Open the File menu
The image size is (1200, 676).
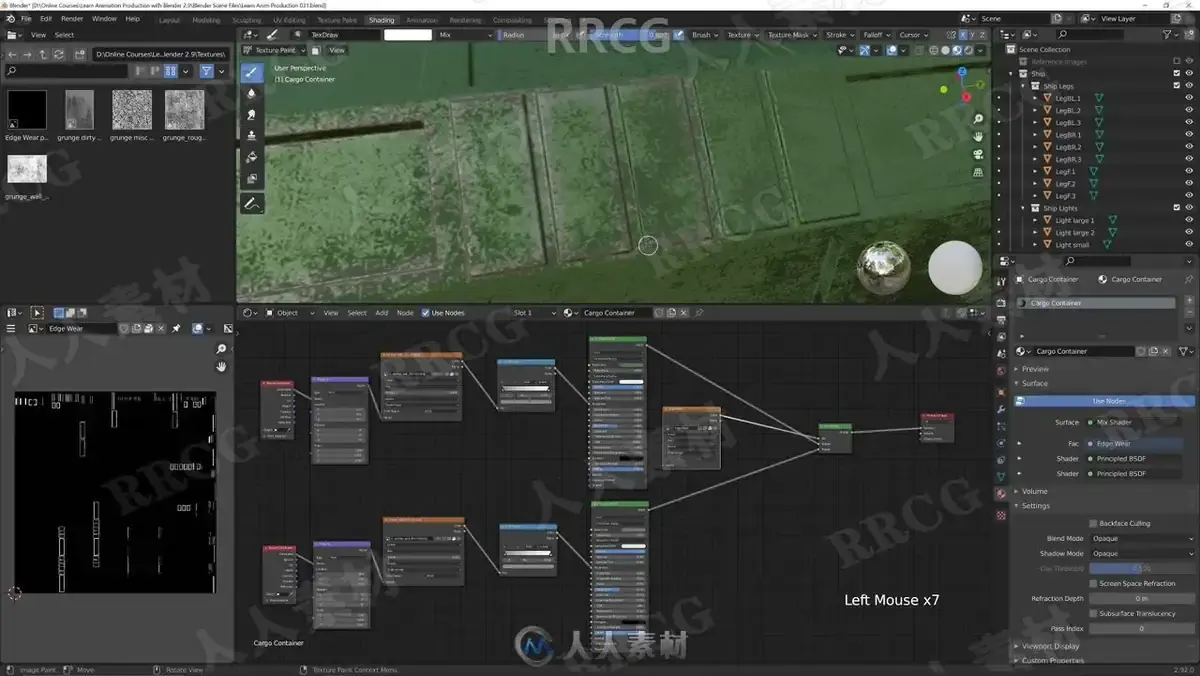[26, 18]
